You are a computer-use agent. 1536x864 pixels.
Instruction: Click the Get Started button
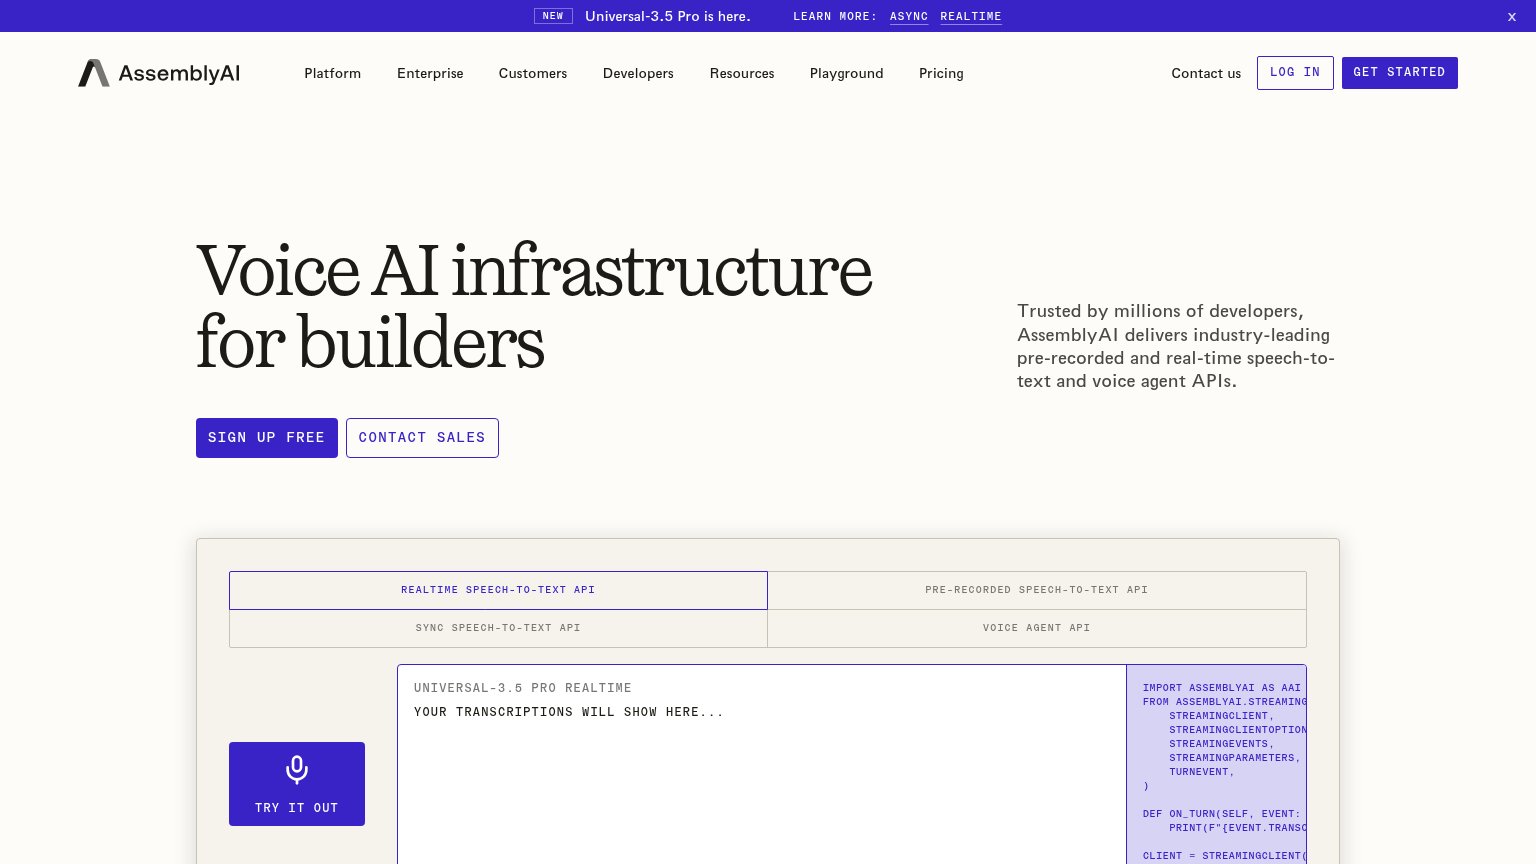[1400, 73]
